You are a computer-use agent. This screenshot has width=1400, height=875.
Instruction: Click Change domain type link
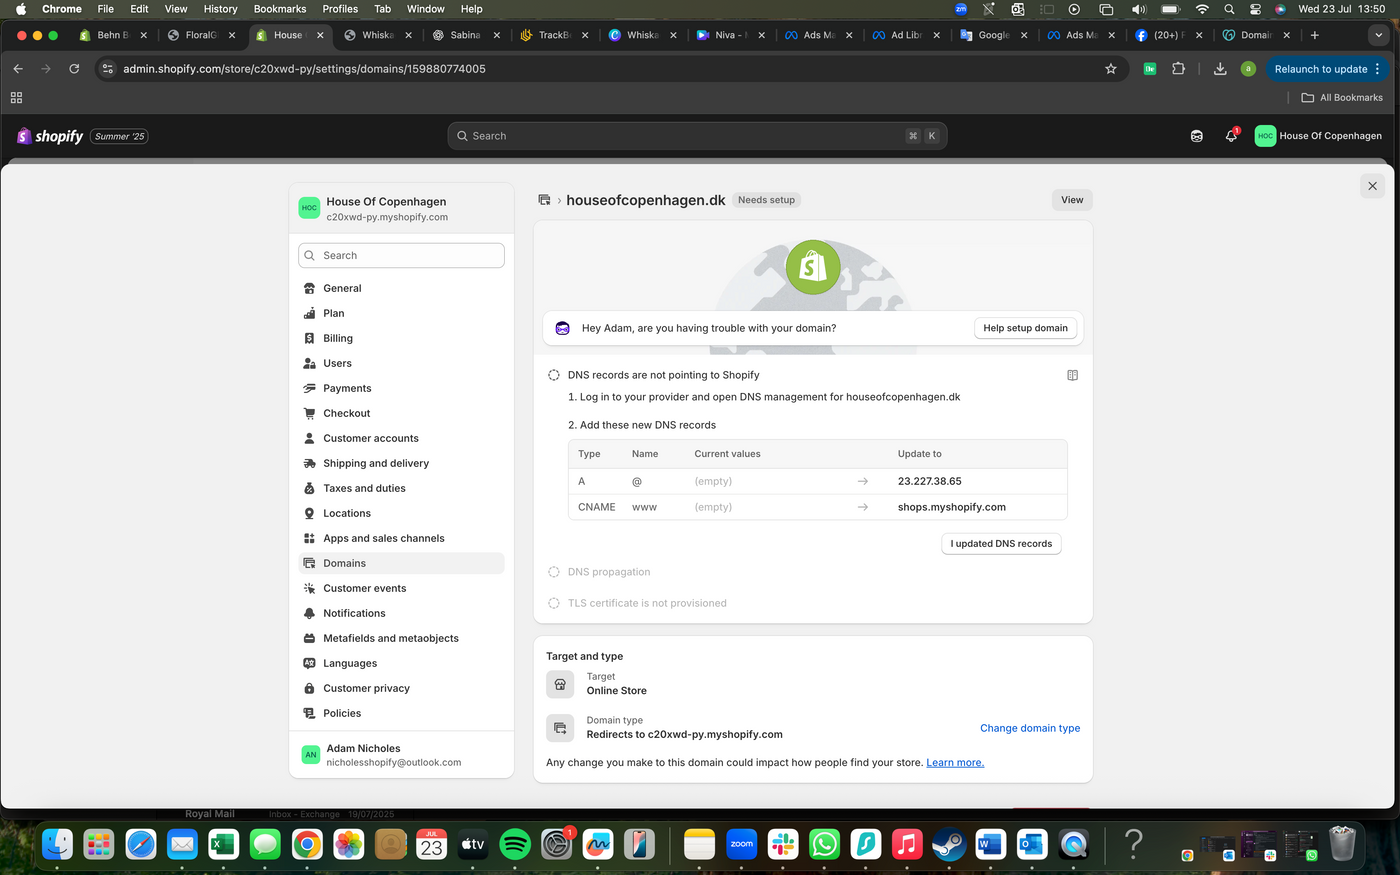[x=1029, y=728]
